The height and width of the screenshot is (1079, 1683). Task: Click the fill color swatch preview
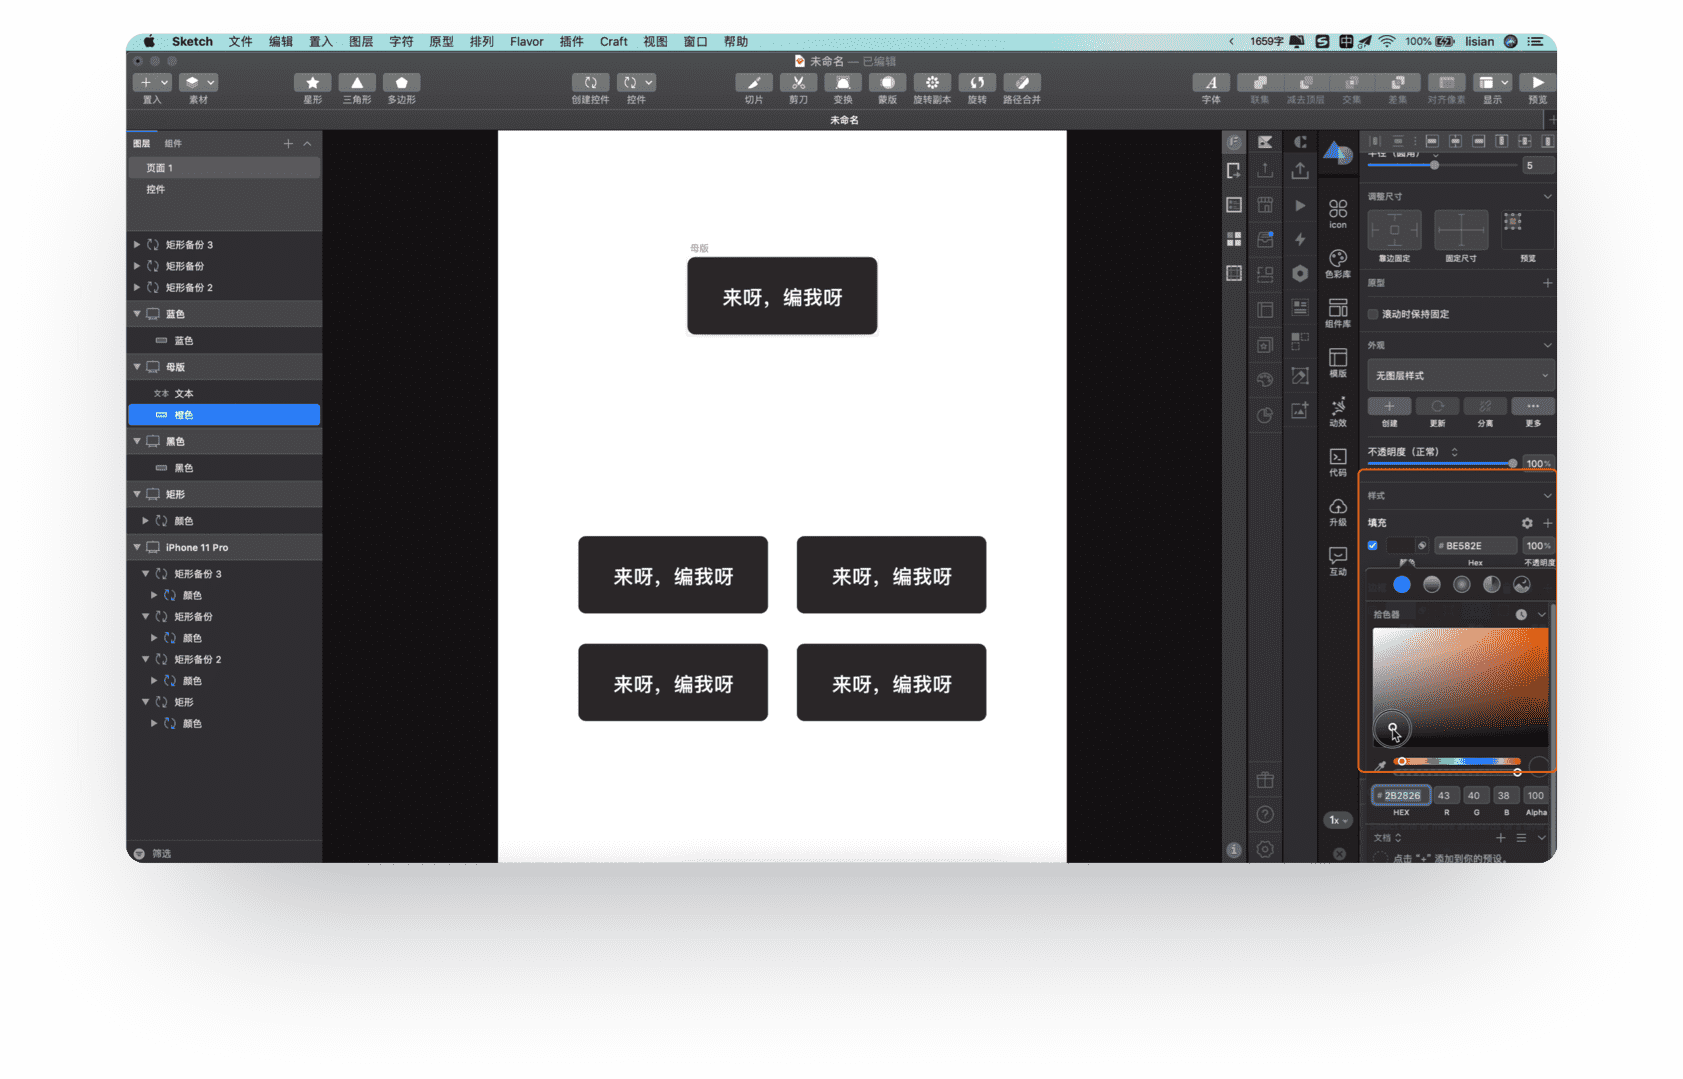pos(1399,546)
